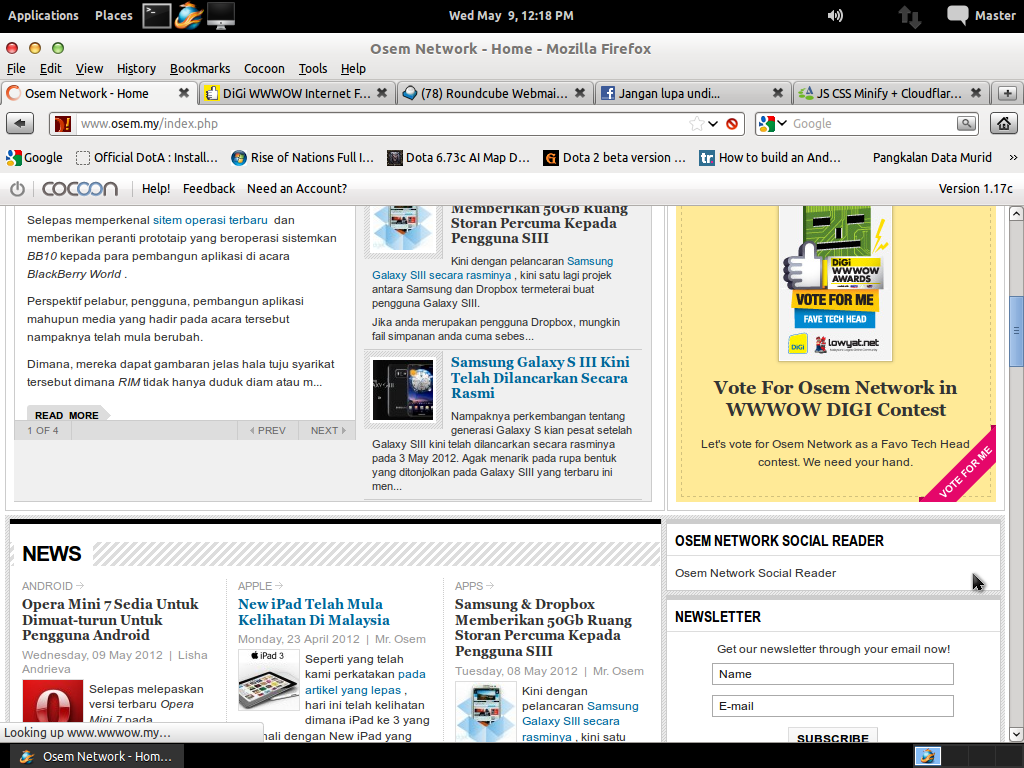Open the search engine selector dropdown

point(773,123)
